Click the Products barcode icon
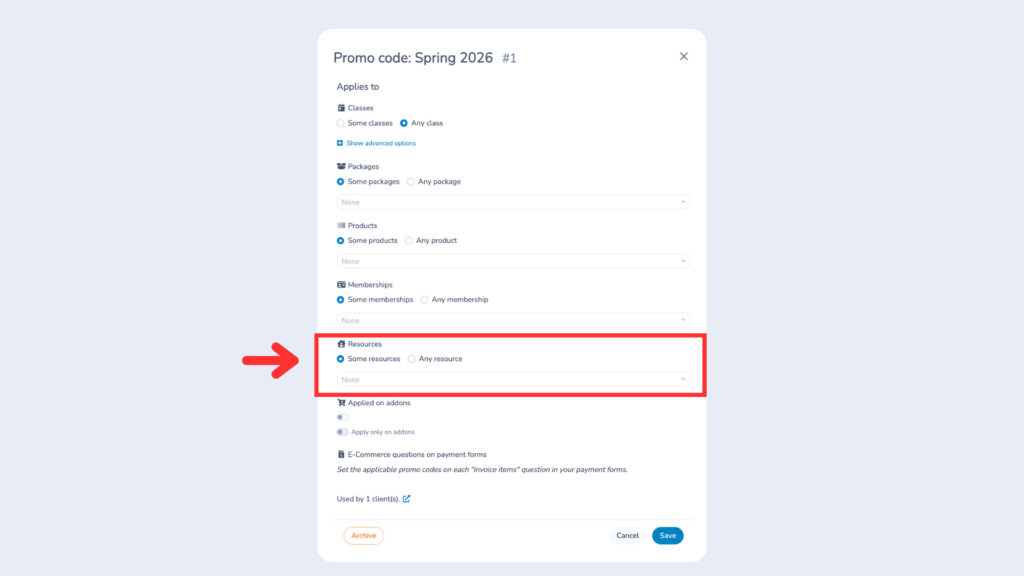The width and height of the screenshot is (1024, 576). [x=341, y=225]
